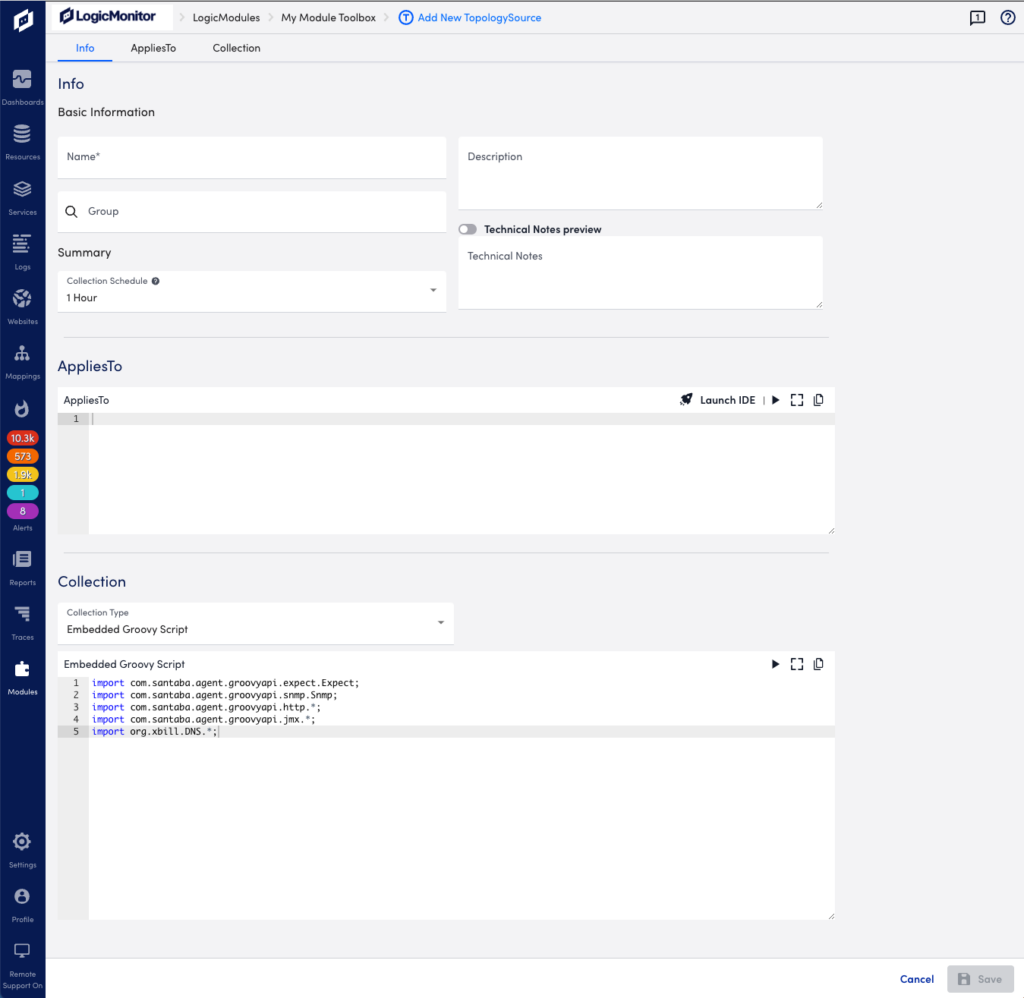Viewport: 1024px width, 998px height.
Task: Open the help question mark icon
Action: tap(1008, 18)
